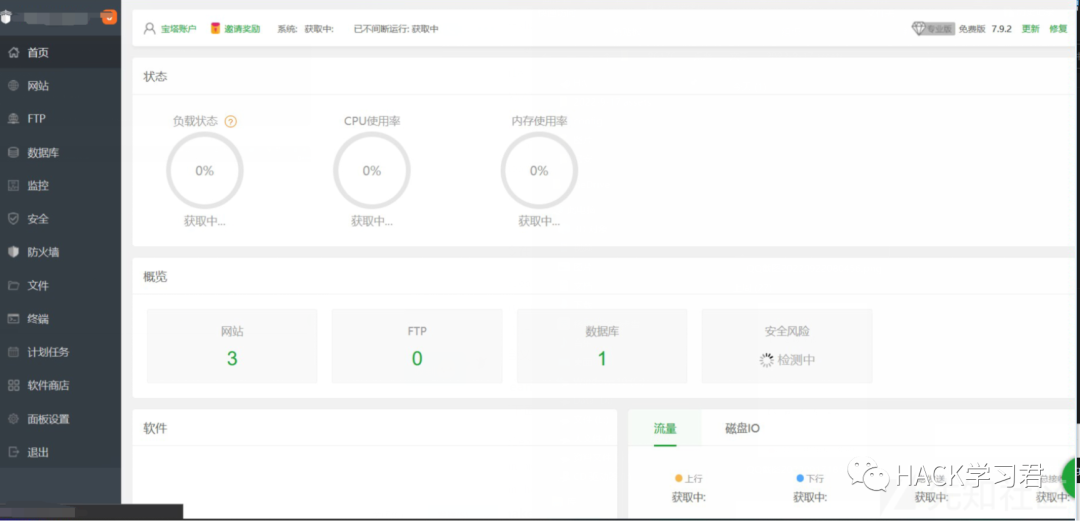Click the user icon beside 宝塔账户

pyautogui.click(x=149, y=28)
